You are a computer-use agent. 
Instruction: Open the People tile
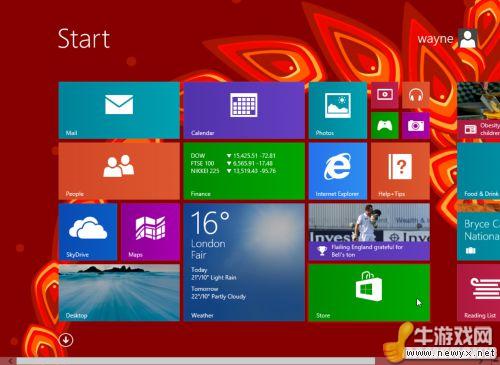tap(119, 171)
